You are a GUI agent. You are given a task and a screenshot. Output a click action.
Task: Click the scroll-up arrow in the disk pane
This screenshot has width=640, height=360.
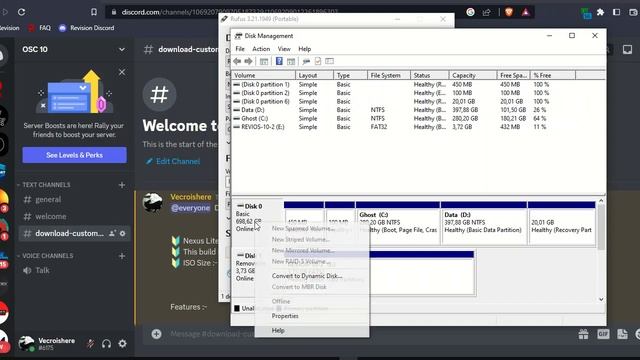pyautogui.click(x=601, y=201)
